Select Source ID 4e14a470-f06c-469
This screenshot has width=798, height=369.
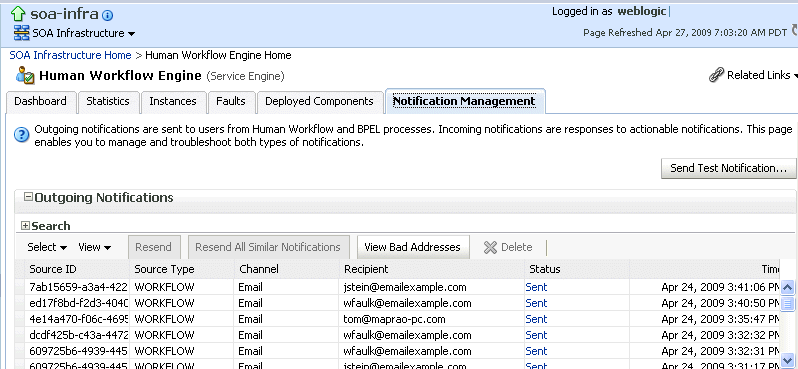(78, 319)
